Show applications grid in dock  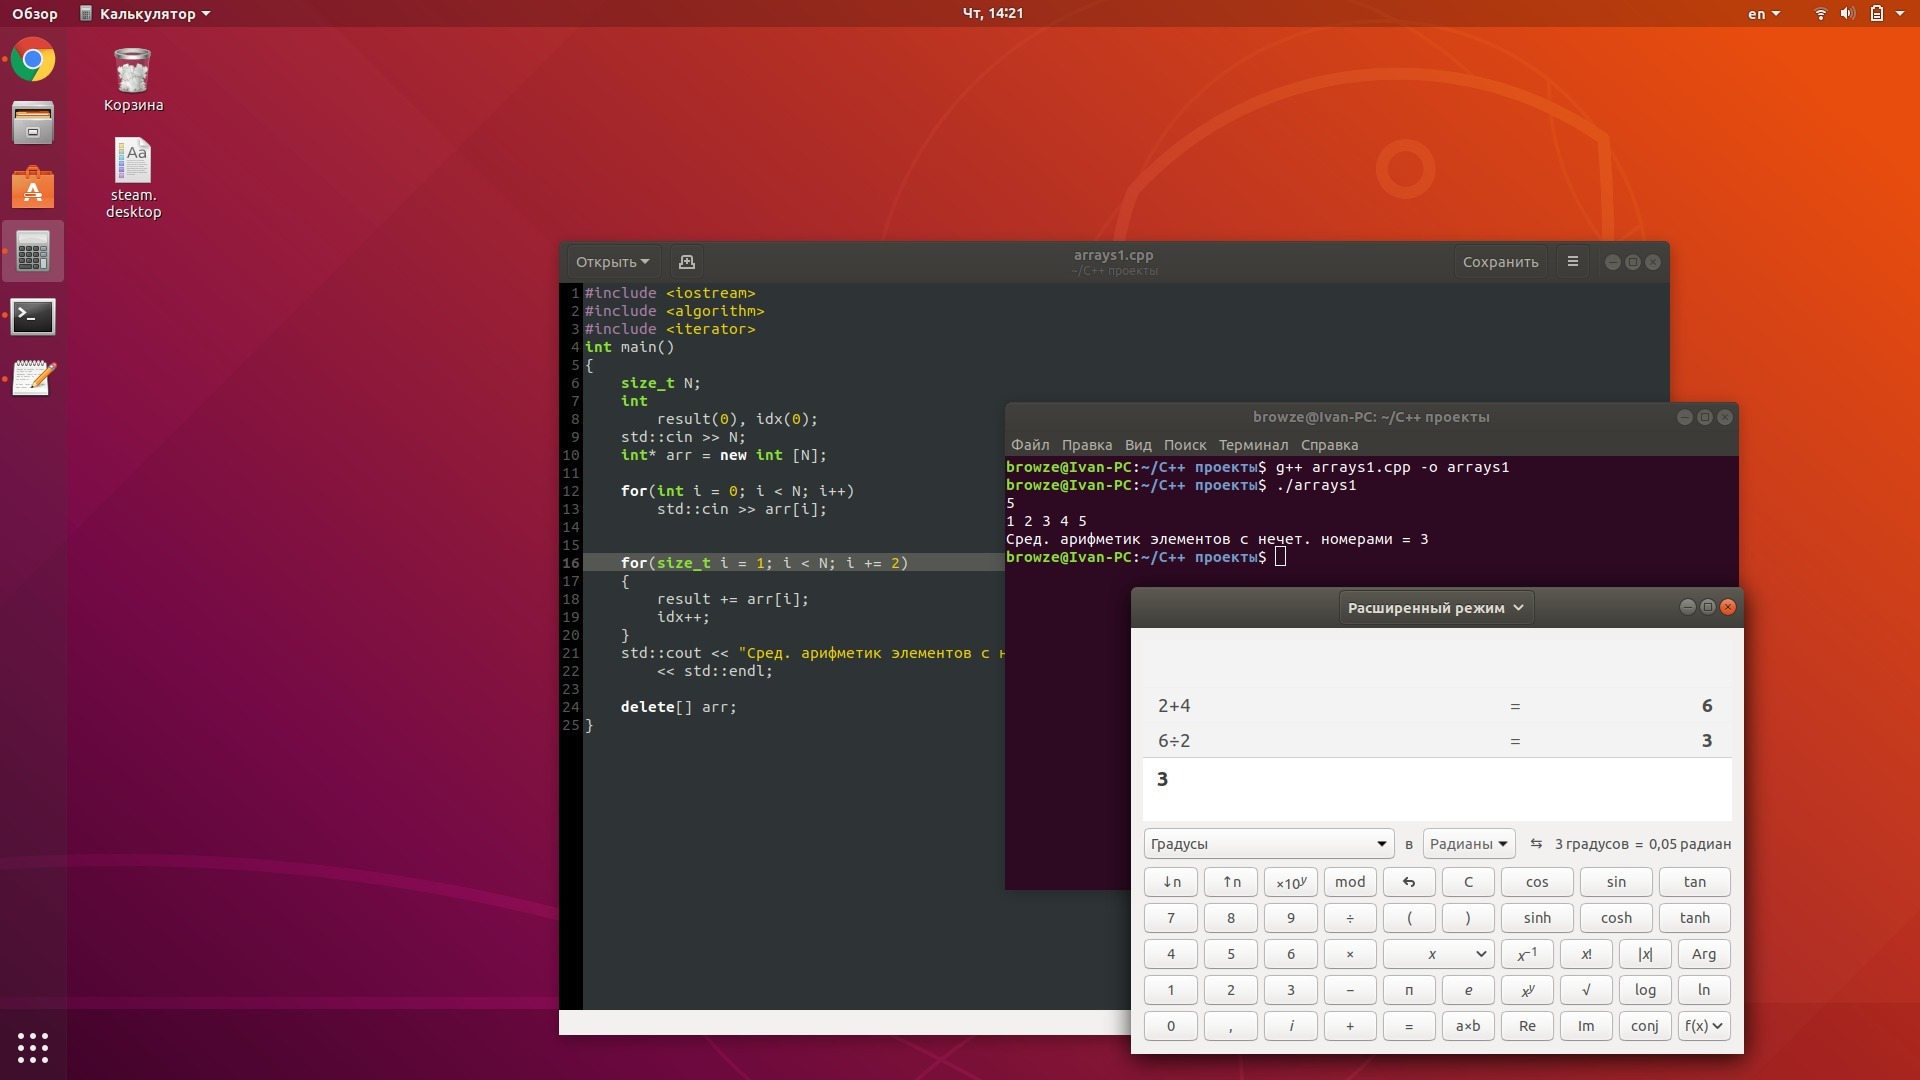coord(33,1047)
